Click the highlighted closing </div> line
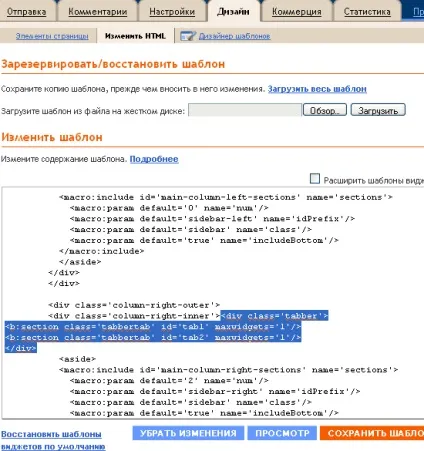Image resolution: width=424 pixels, height=451 pixels. [21, 348]
